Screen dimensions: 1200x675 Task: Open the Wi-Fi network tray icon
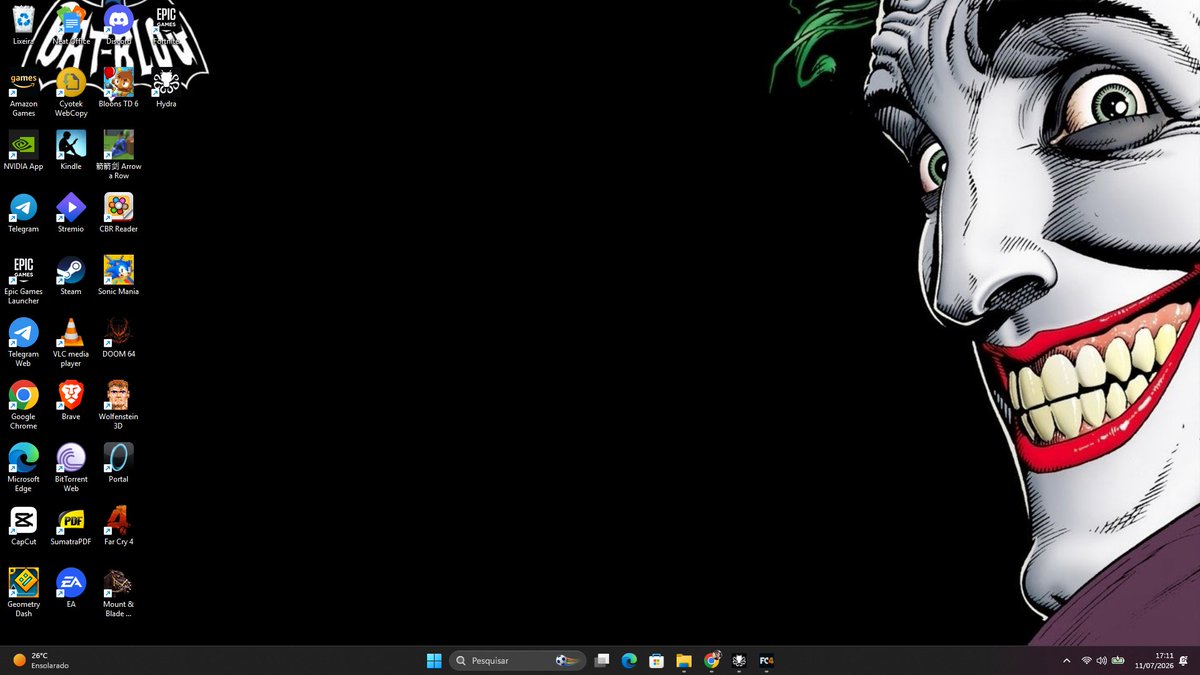(1086, 660)
